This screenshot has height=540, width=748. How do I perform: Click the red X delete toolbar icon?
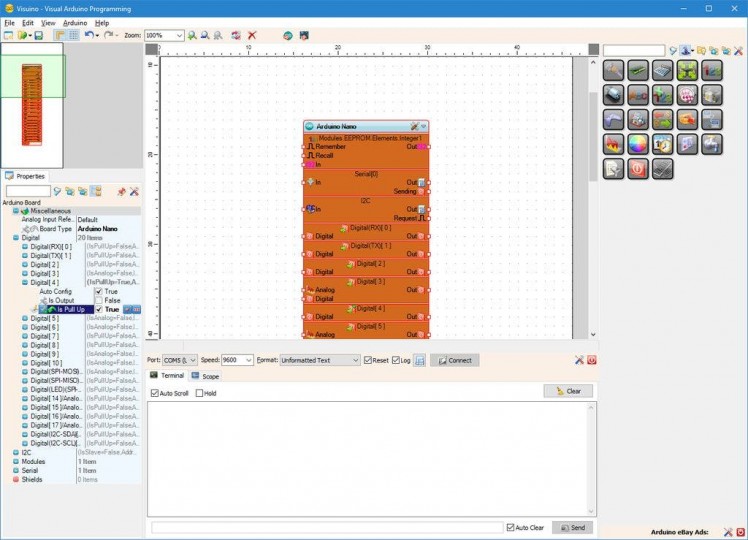pyautogui.click(x=252, y=35)
